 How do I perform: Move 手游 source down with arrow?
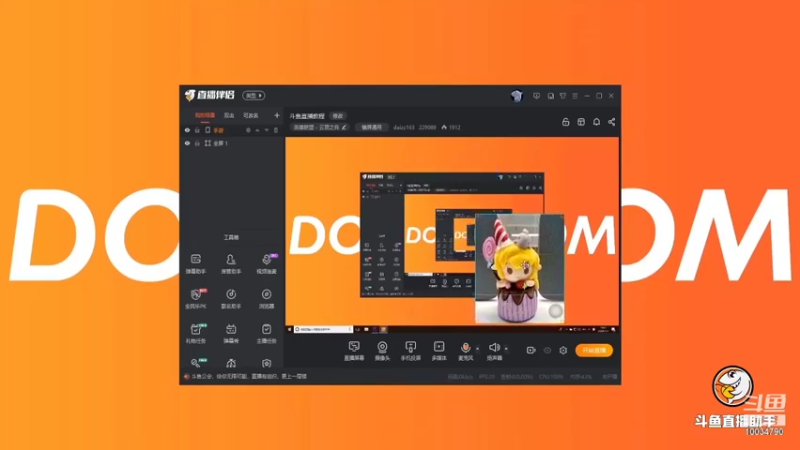(x=267, y=131)
